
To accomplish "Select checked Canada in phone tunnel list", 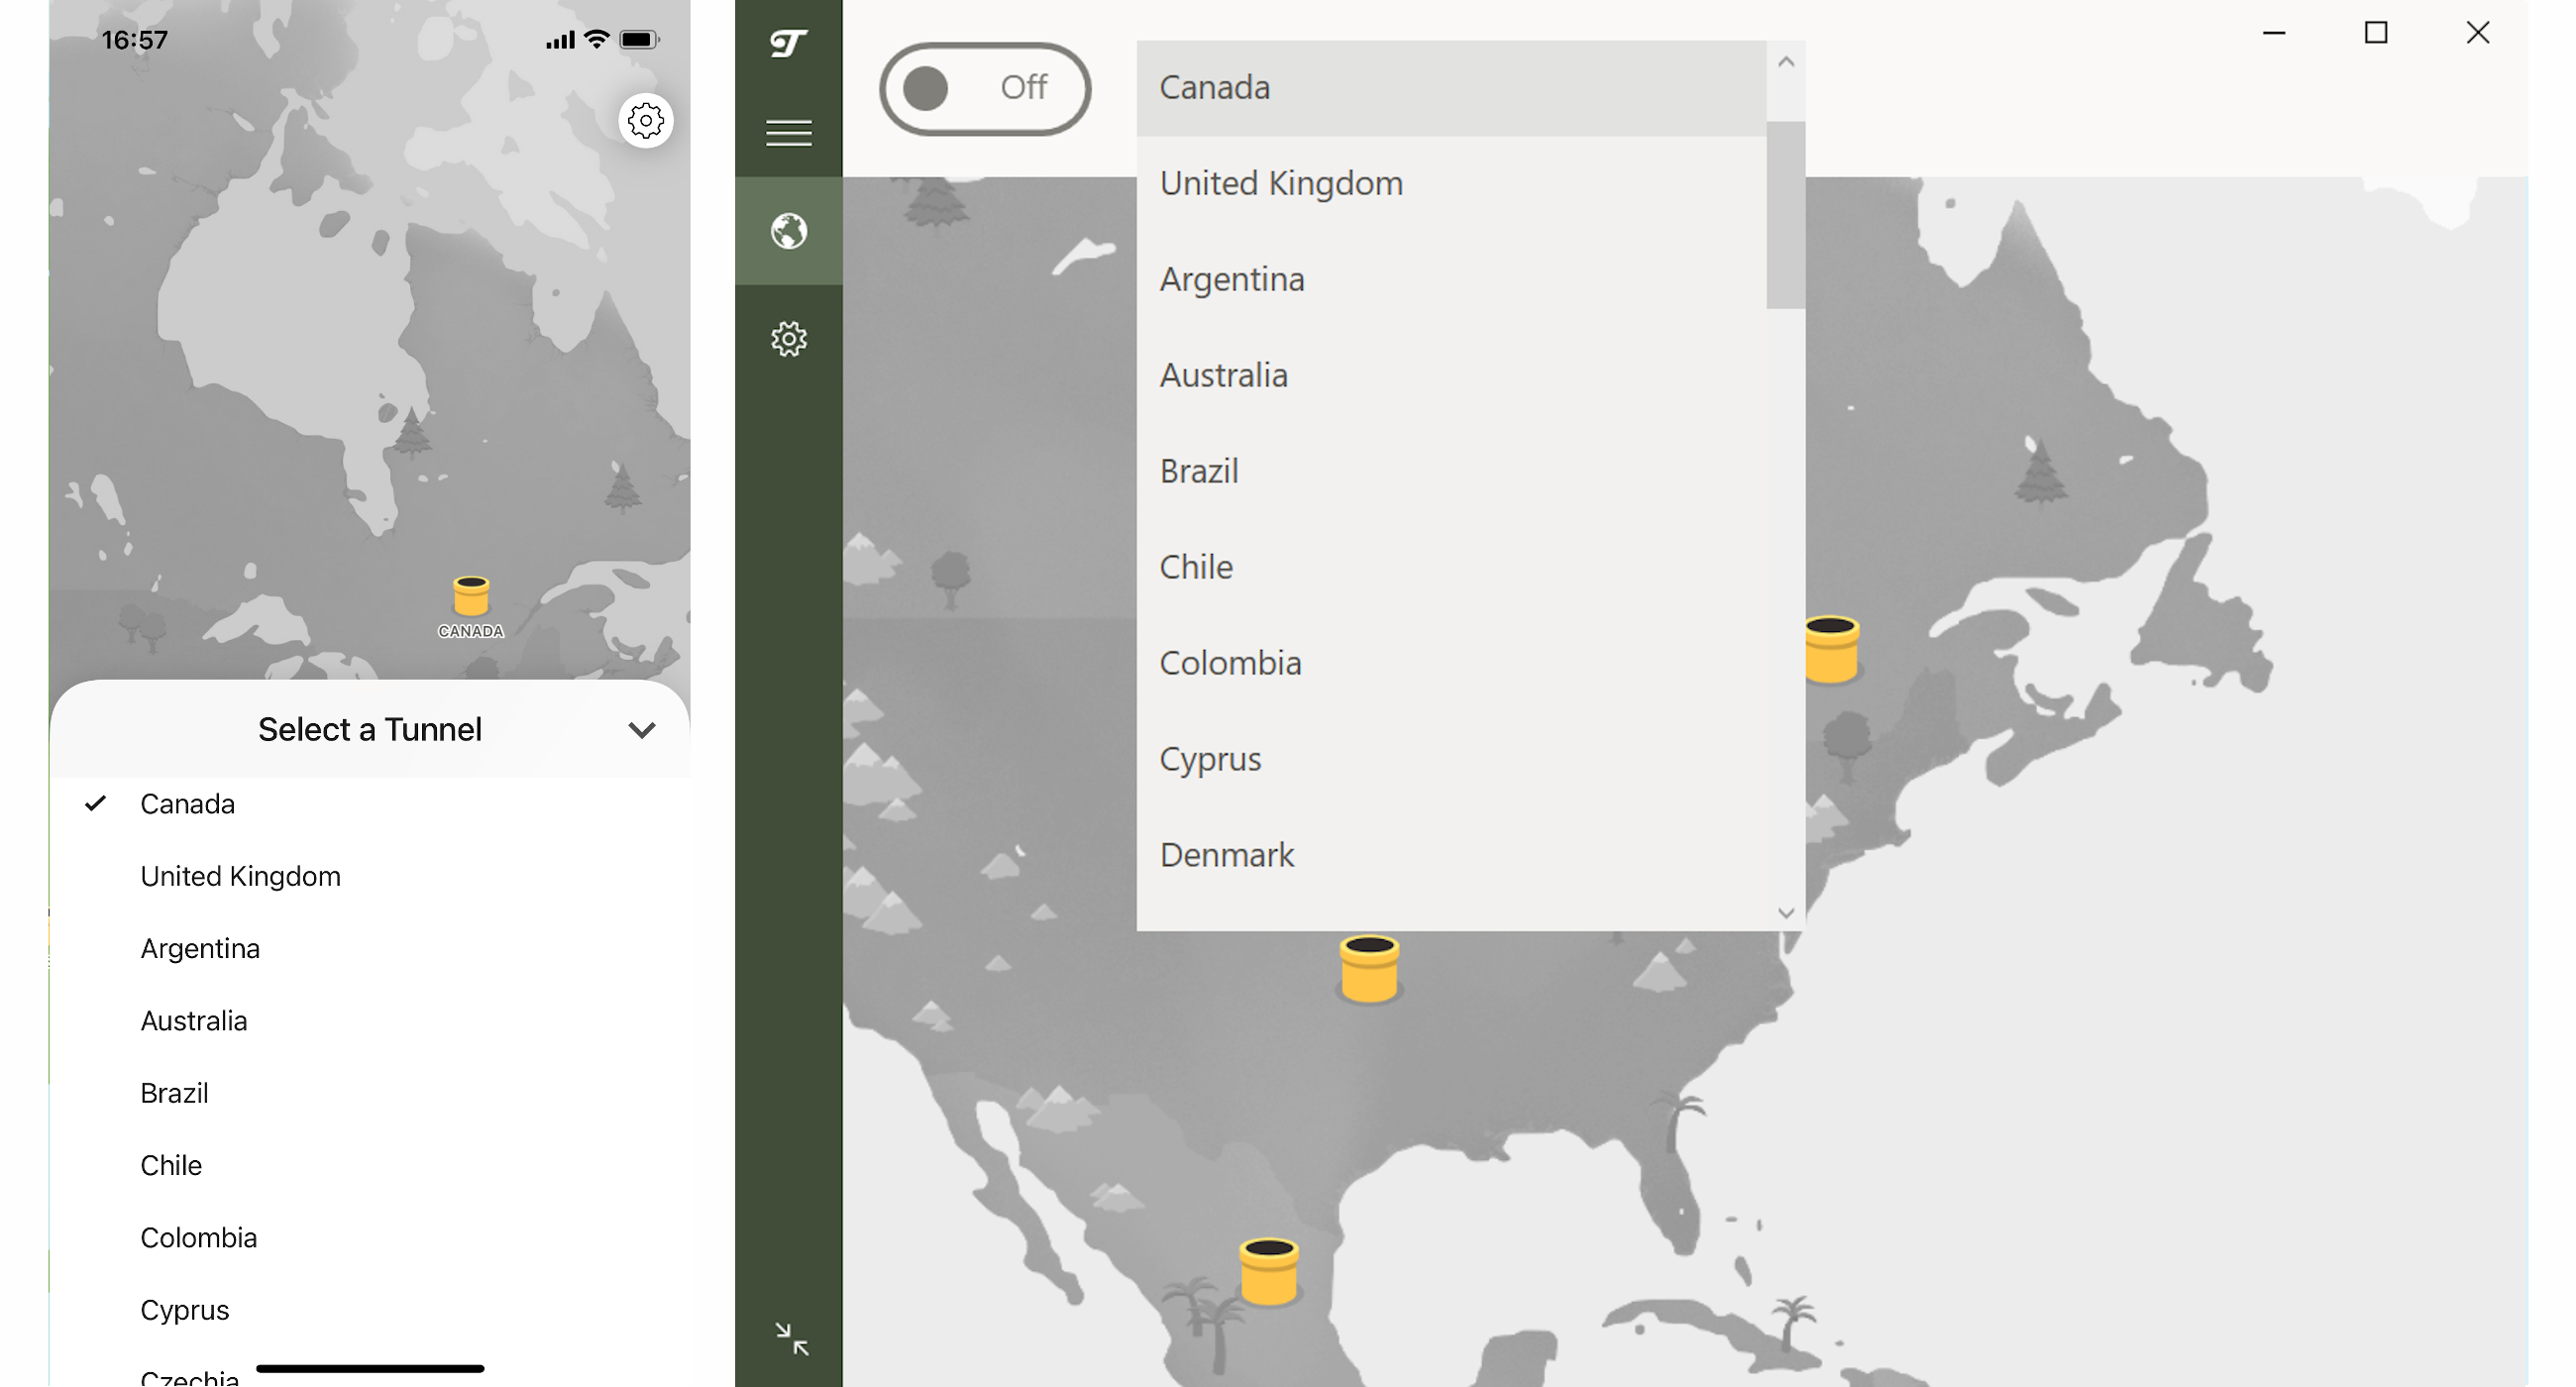I will pos(187,803).
